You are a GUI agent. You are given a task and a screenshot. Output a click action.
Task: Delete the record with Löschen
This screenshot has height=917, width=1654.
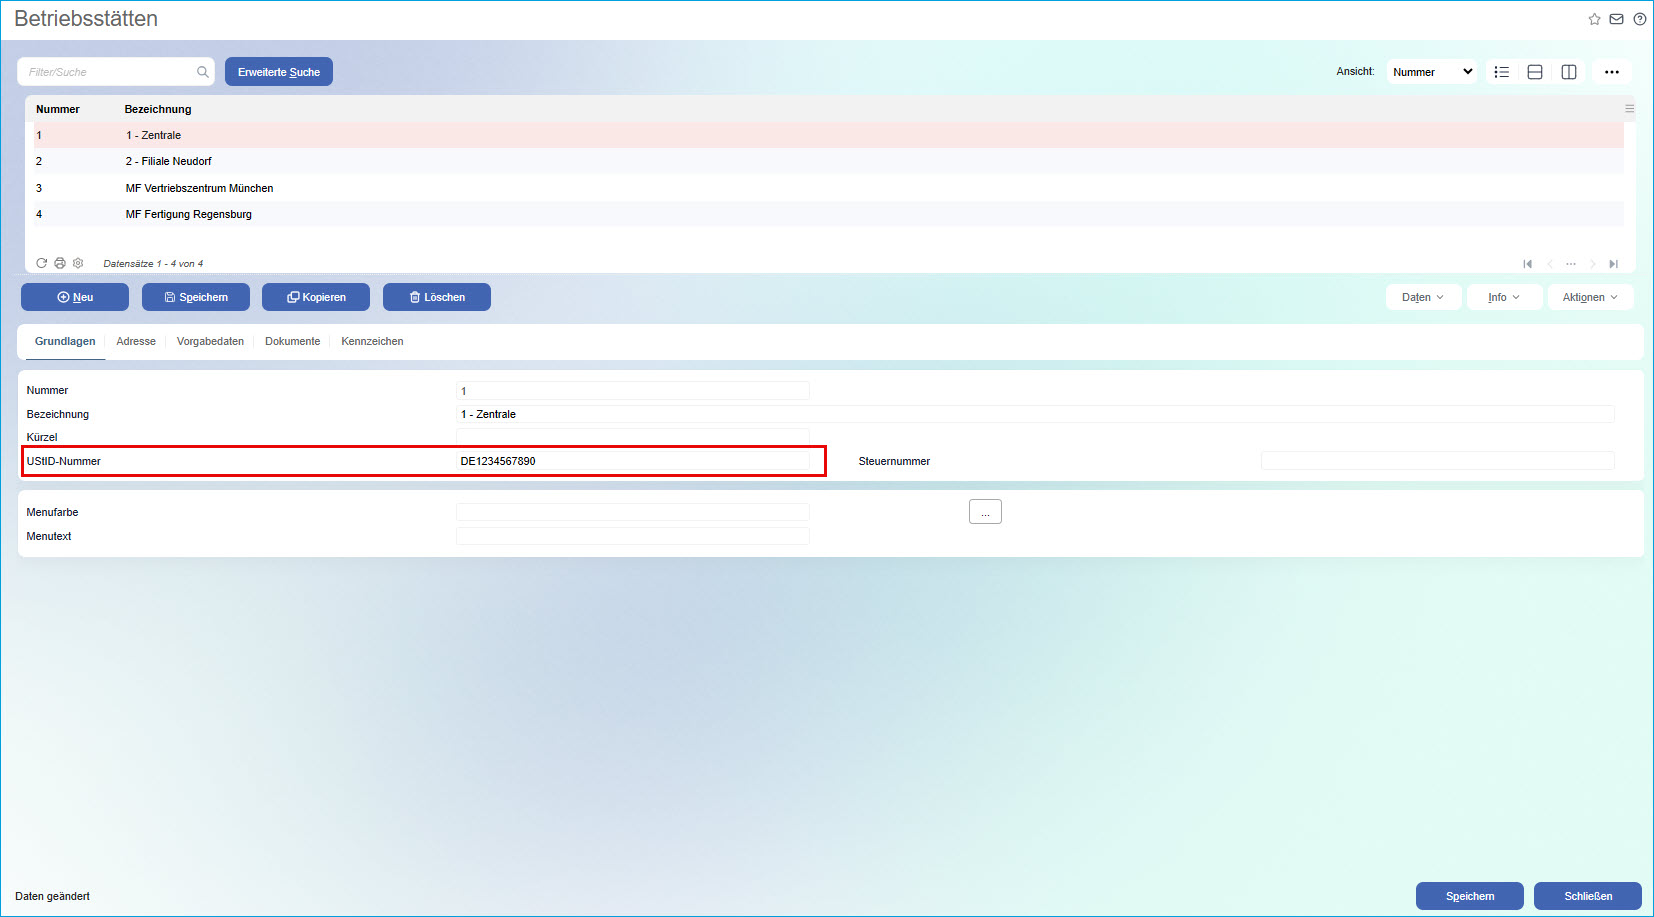tap(437, 297)
